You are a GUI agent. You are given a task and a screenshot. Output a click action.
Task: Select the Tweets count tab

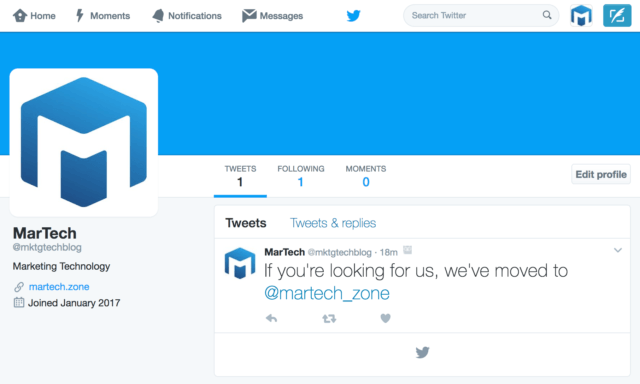240,176
